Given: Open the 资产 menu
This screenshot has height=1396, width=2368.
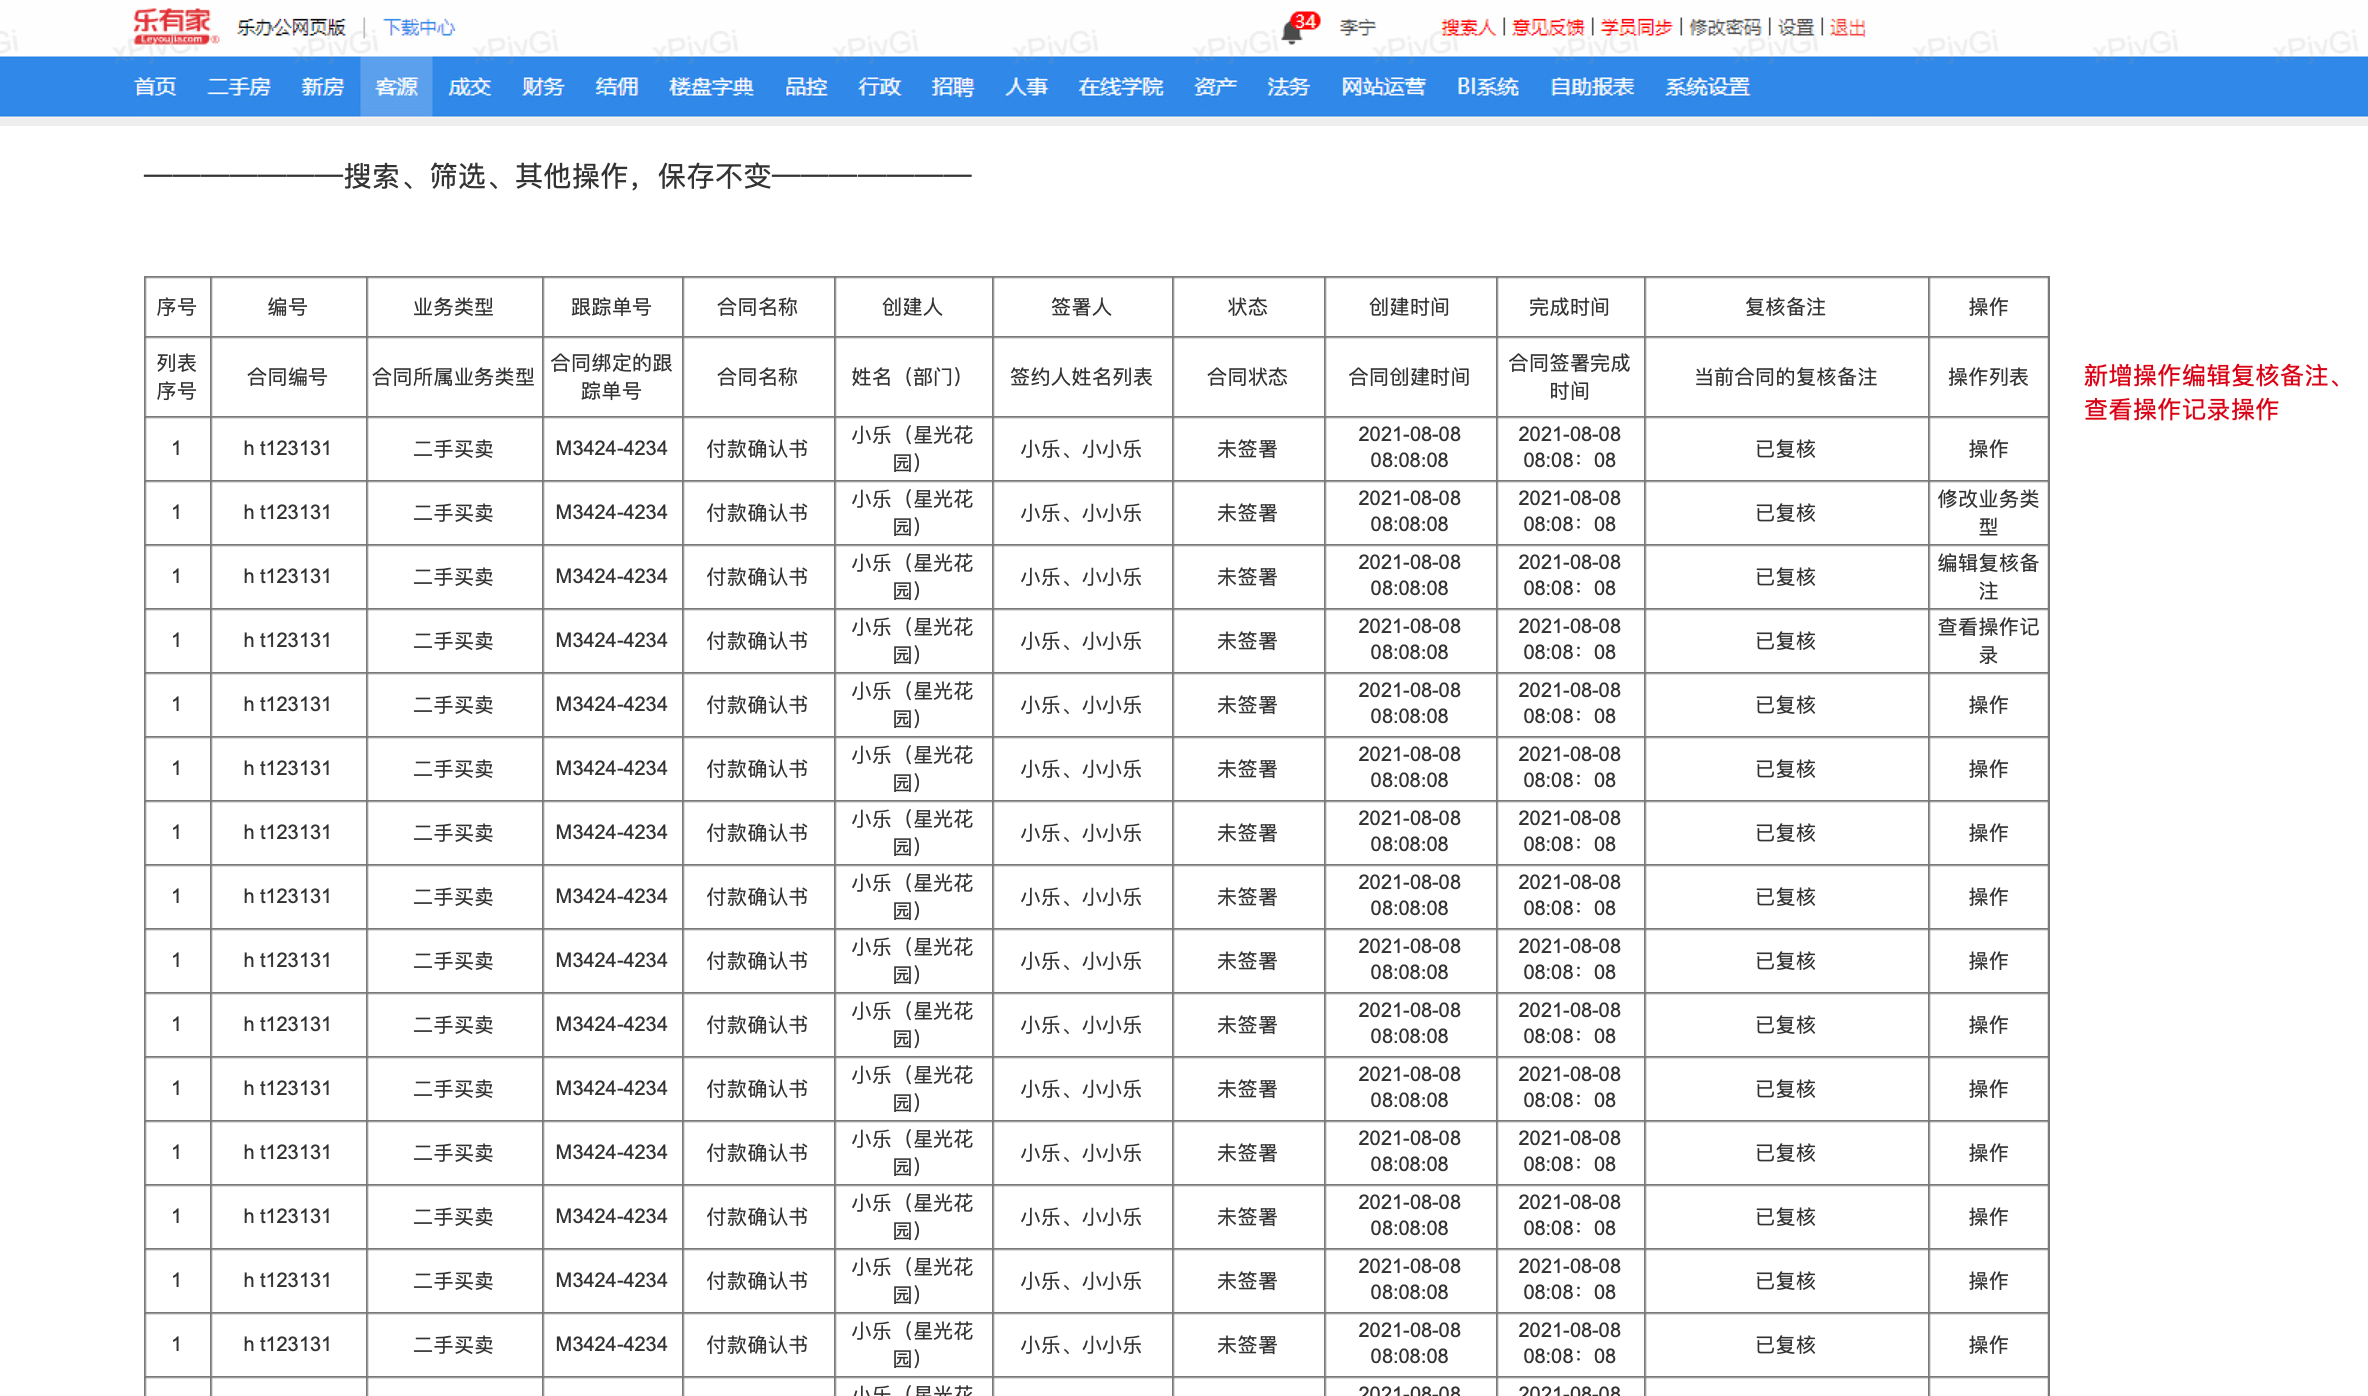Looking at the screenshot, I should [x=1215, y=87].
